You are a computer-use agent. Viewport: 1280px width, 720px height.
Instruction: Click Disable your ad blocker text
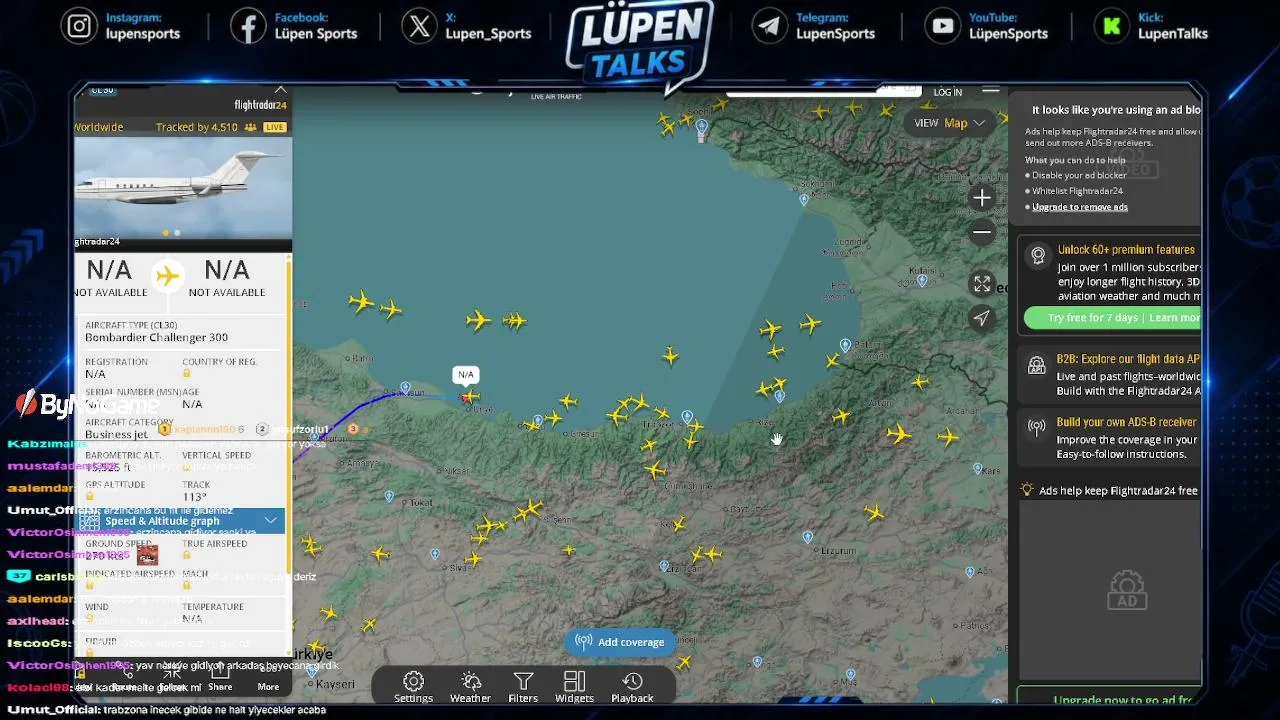(1079, 175)
